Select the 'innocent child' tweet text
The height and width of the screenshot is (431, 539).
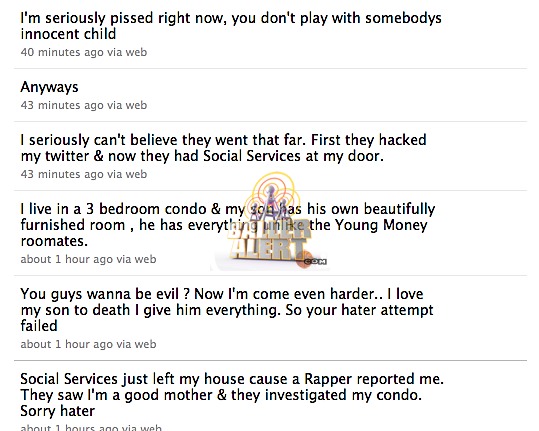coord(231,26)
